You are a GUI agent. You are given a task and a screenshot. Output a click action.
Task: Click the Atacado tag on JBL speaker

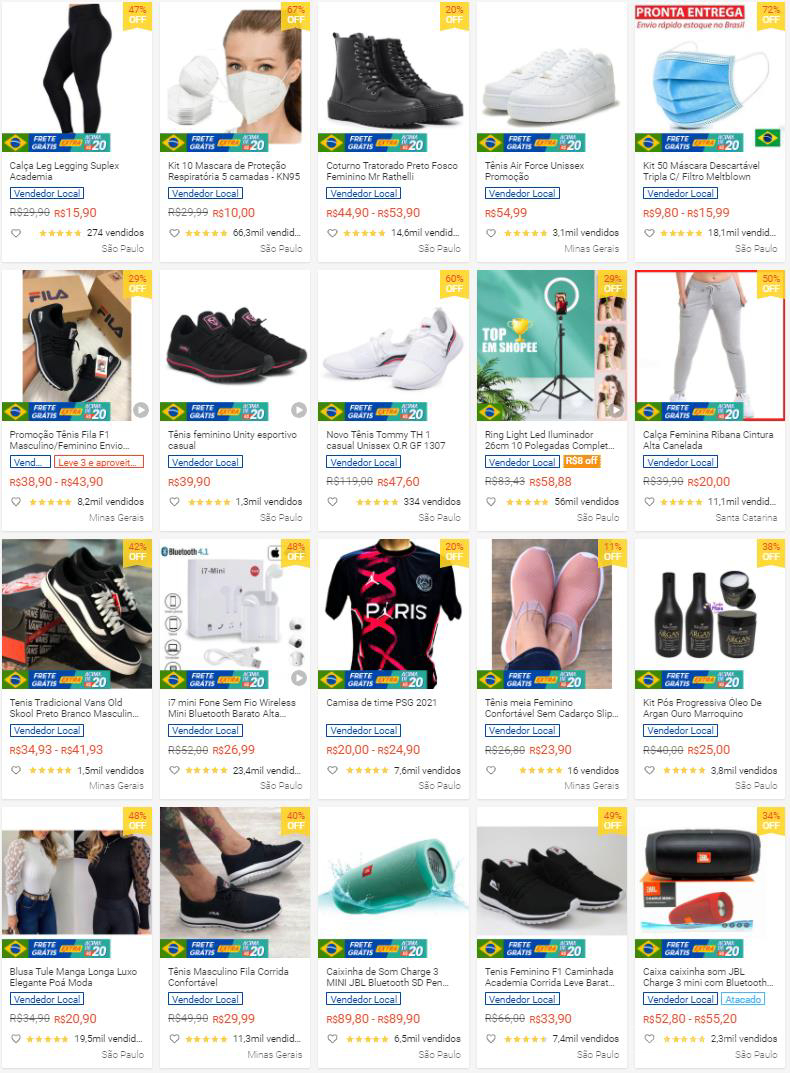point(743,1000)
